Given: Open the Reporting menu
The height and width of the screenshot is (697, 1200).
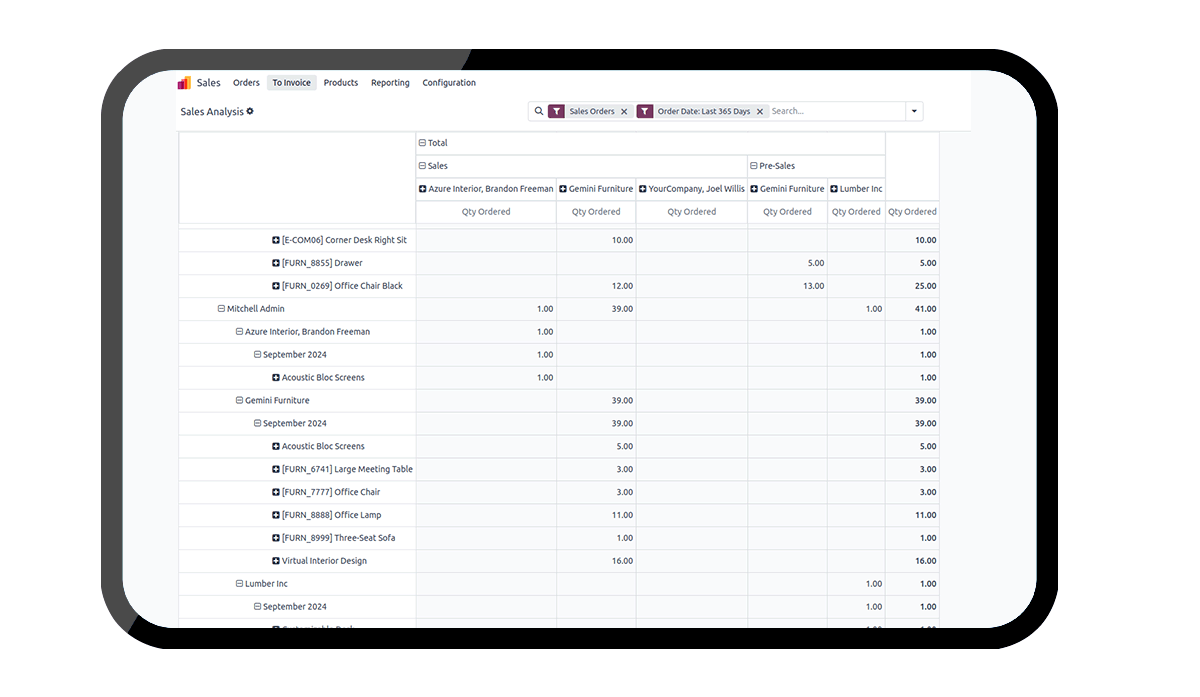Looking at the screenshot, I should click(390, 83).
